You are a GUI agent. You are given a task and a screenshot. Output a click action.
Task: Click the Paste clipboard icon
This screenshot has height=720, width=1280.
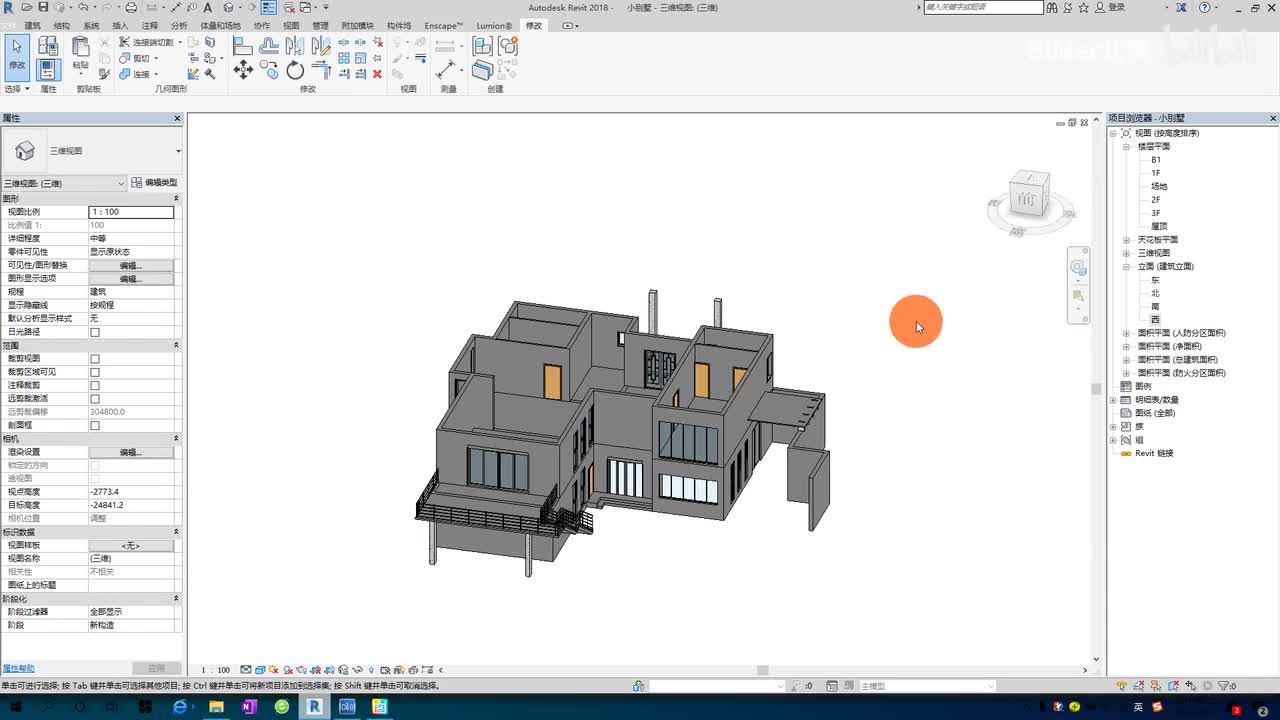pos(81,48)
